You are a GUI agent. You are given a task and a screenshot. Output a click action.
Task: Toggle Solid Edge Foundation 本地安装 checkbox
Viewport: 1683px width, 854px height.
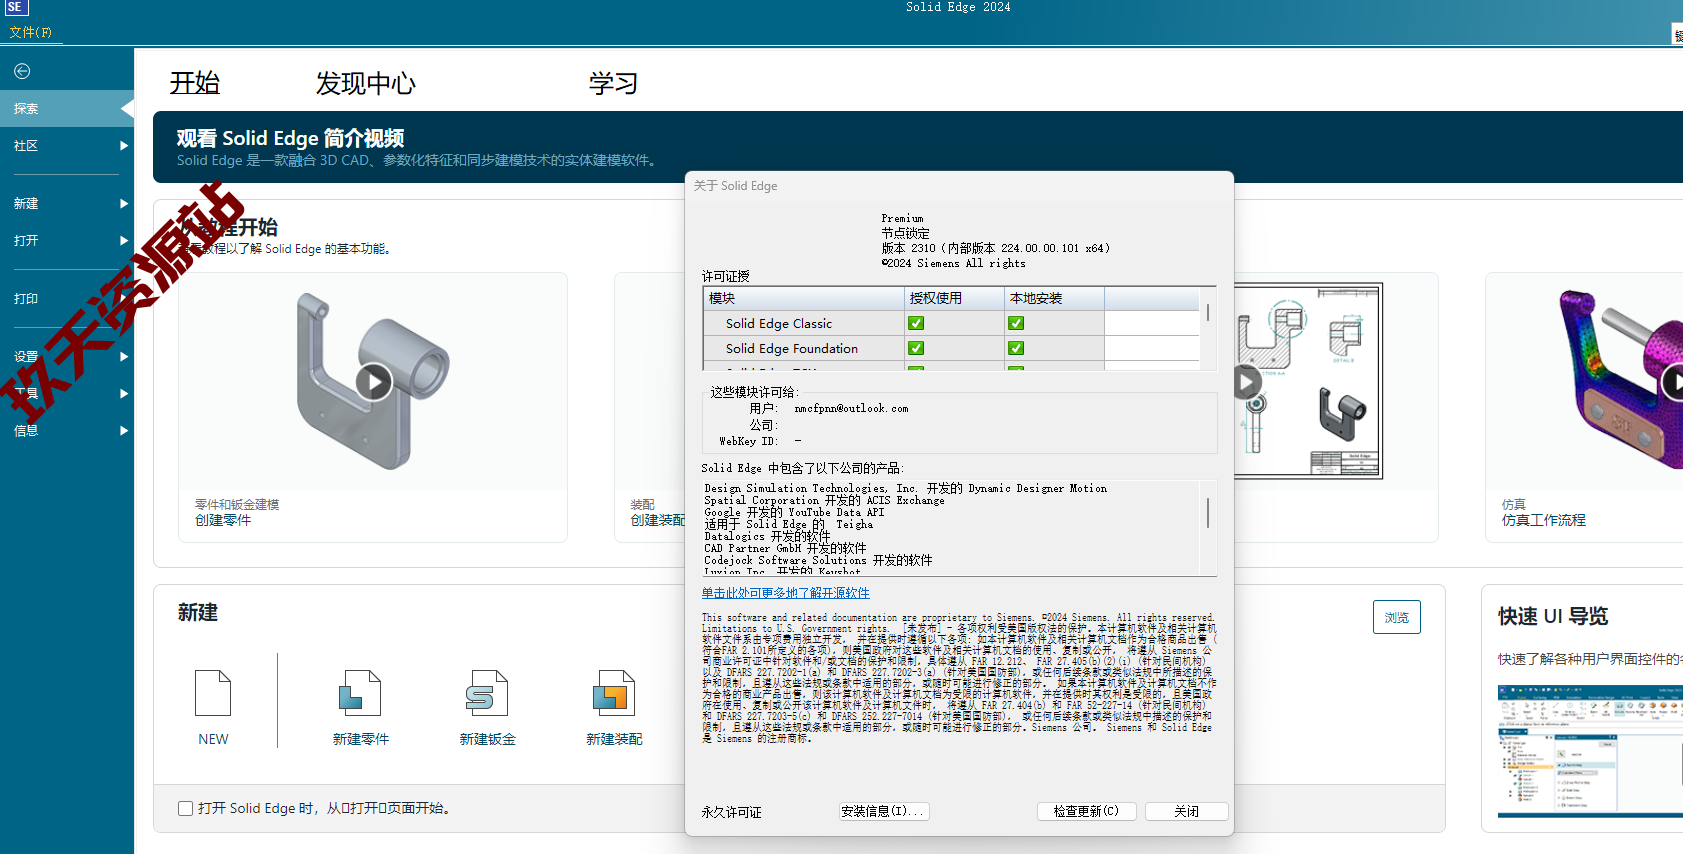[1016, 348]
